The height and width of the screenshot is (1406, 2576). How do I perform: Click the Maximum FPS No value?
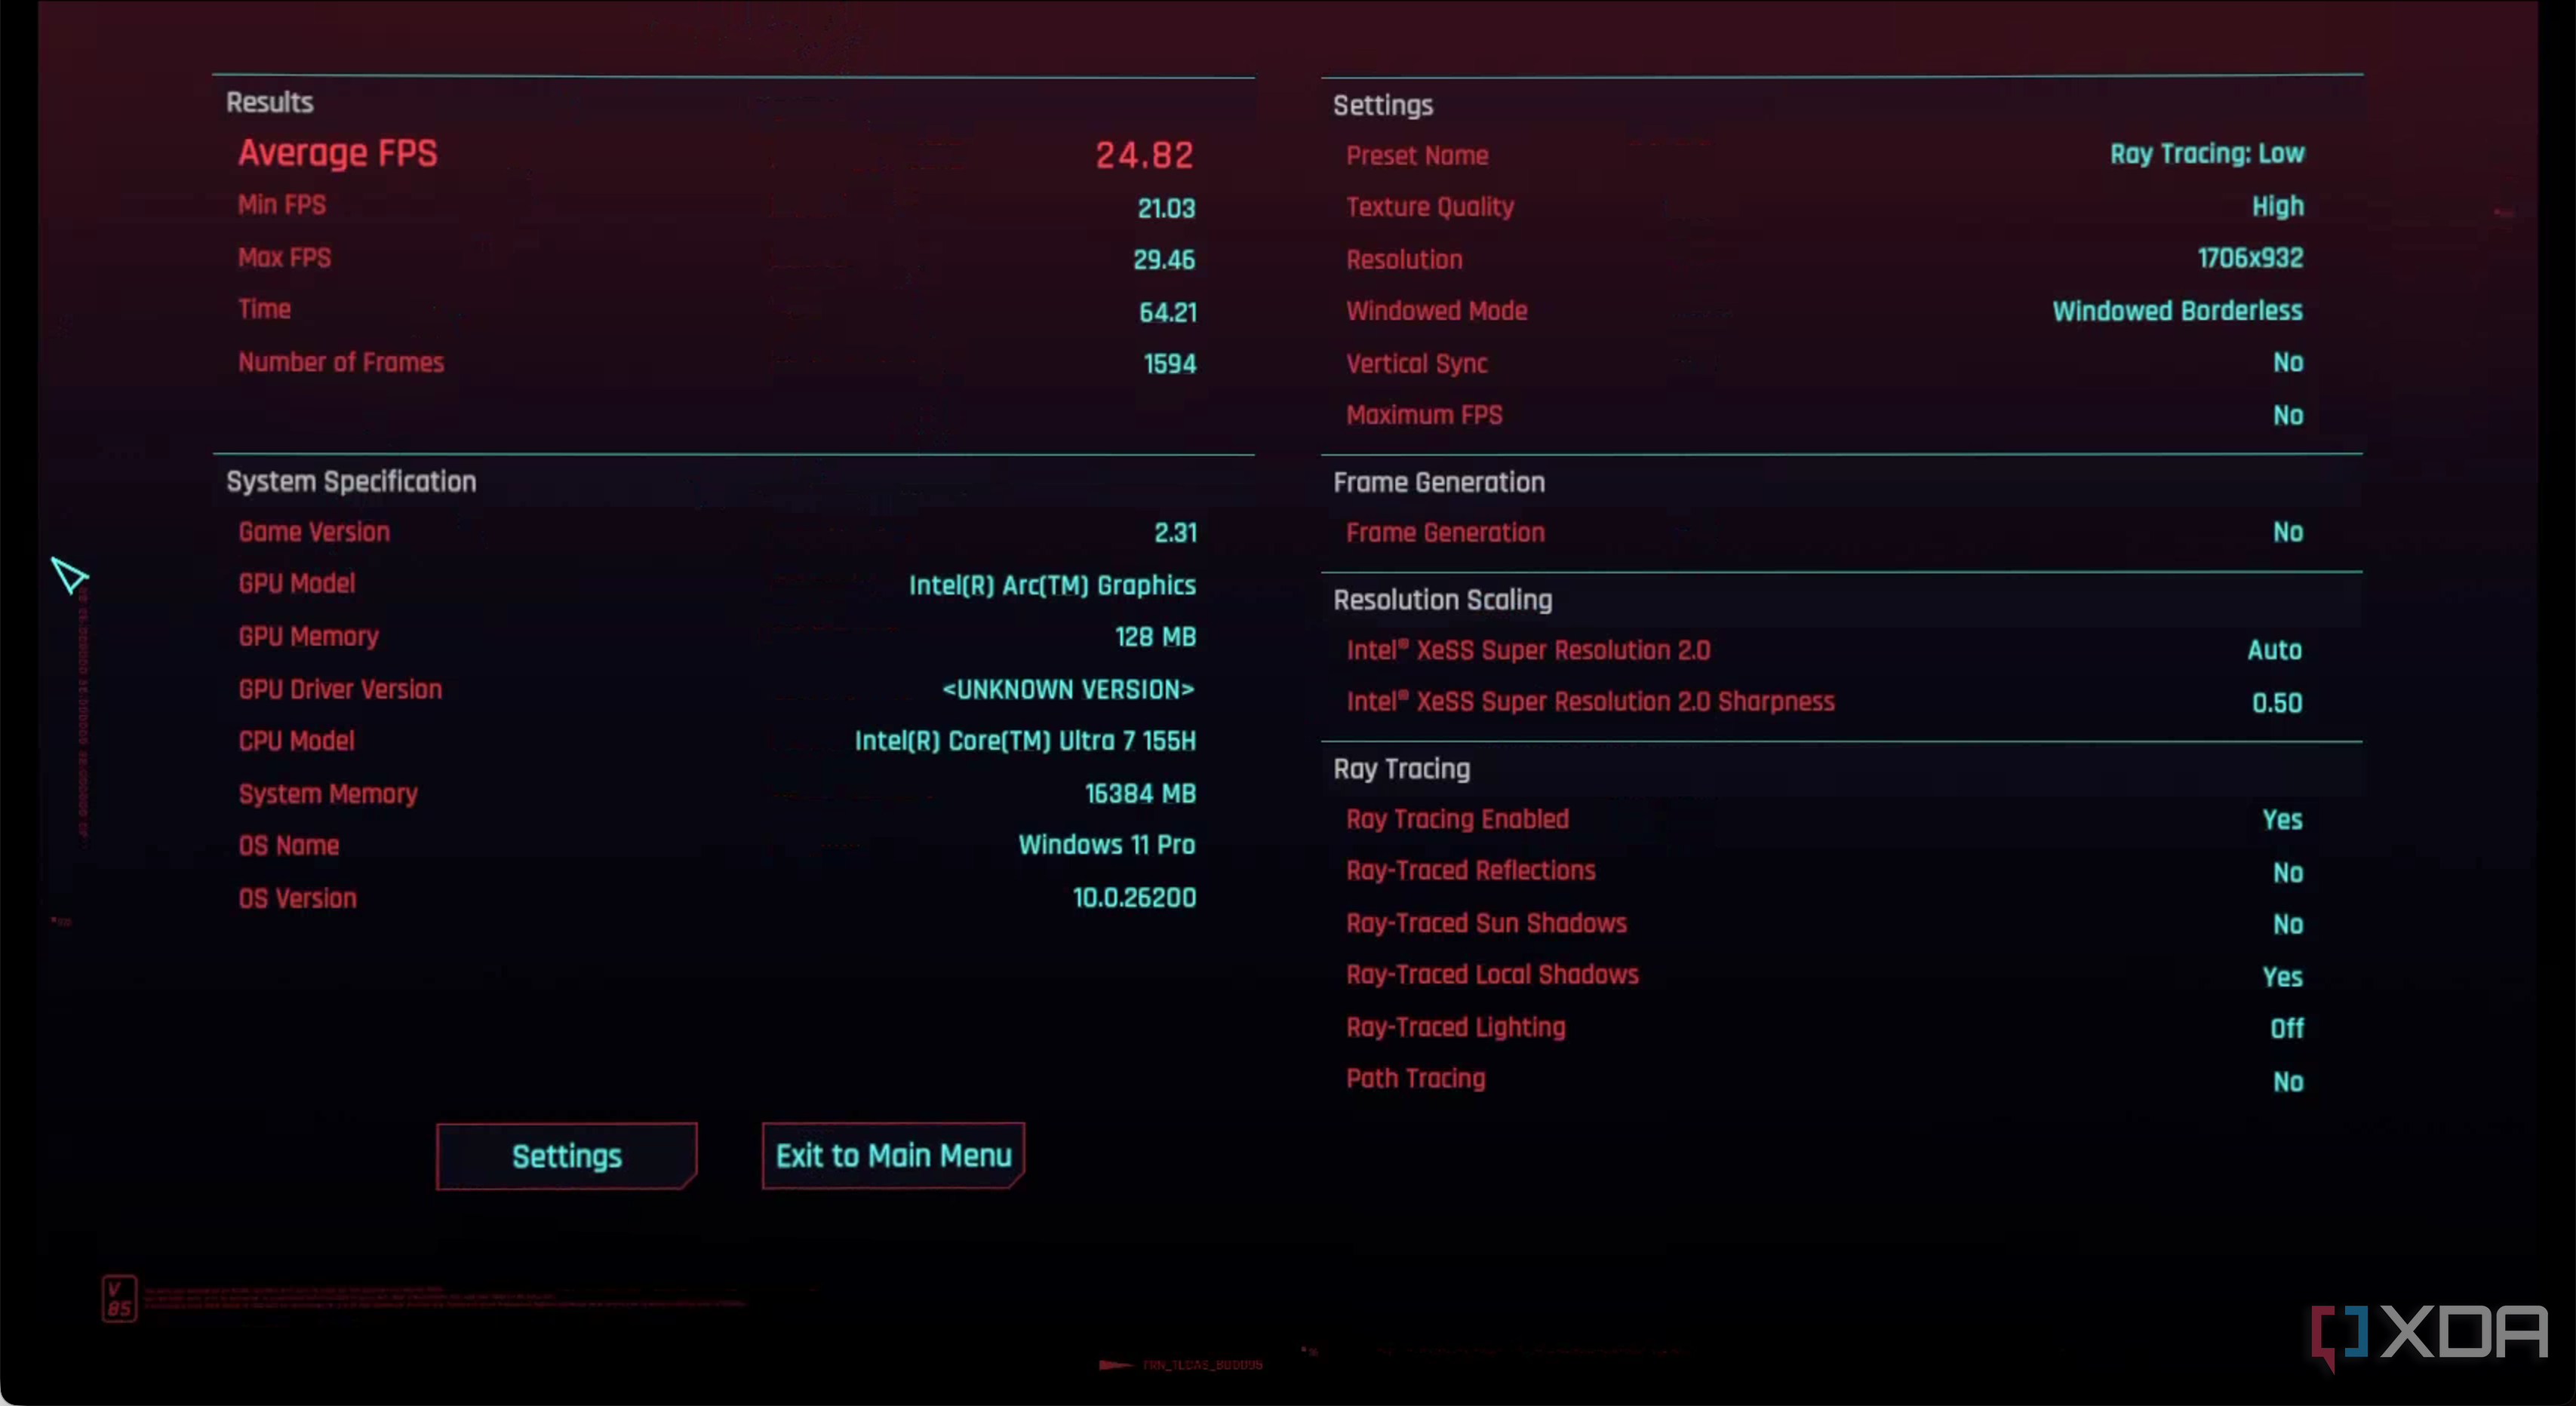(2288, 415)
